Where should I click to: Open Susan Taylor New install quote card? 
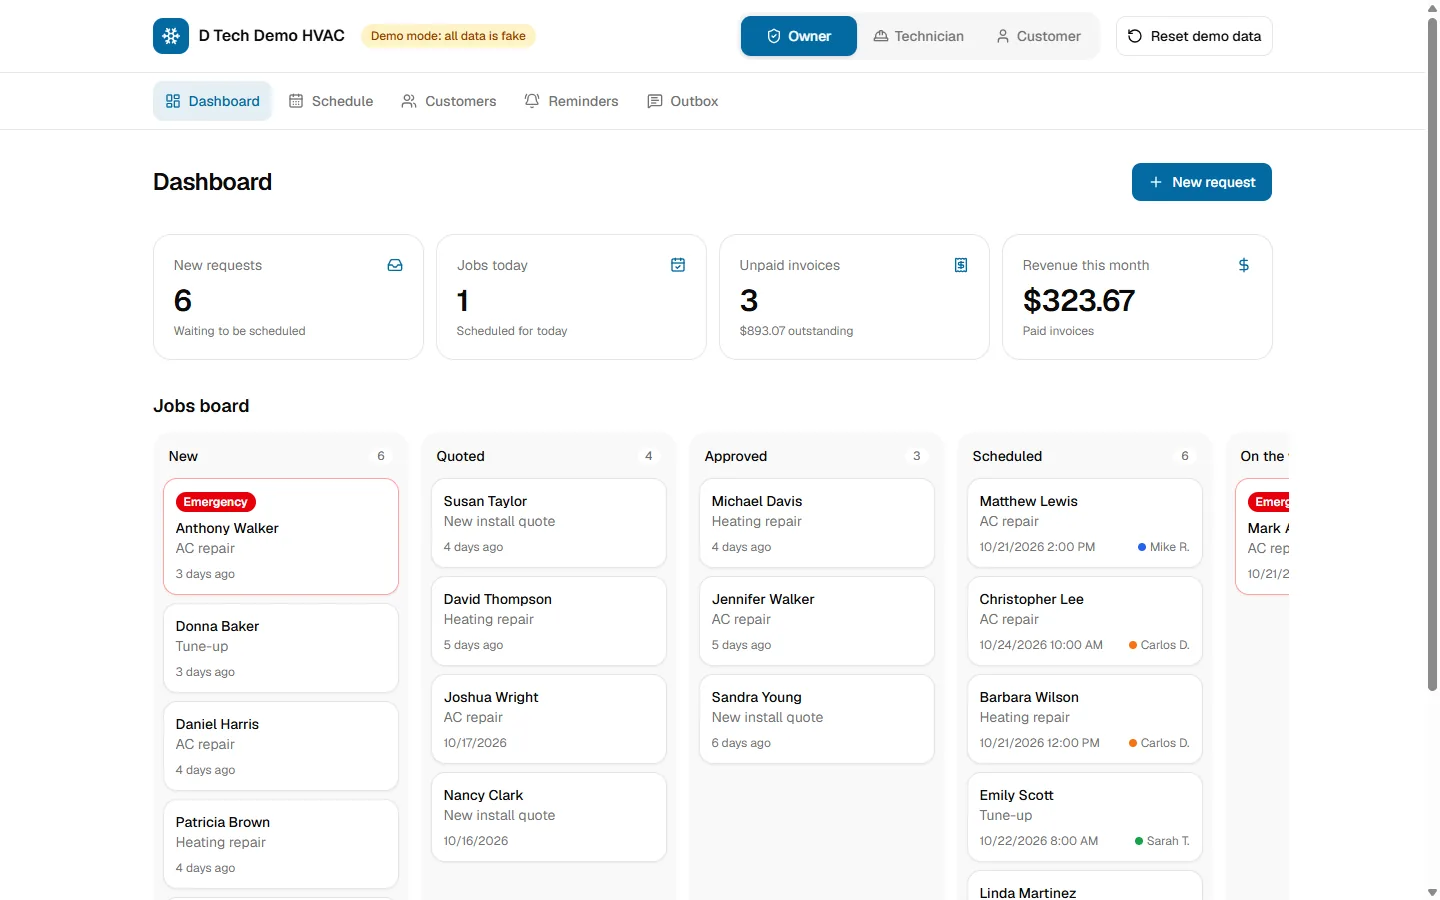click(x=549, y=523)
